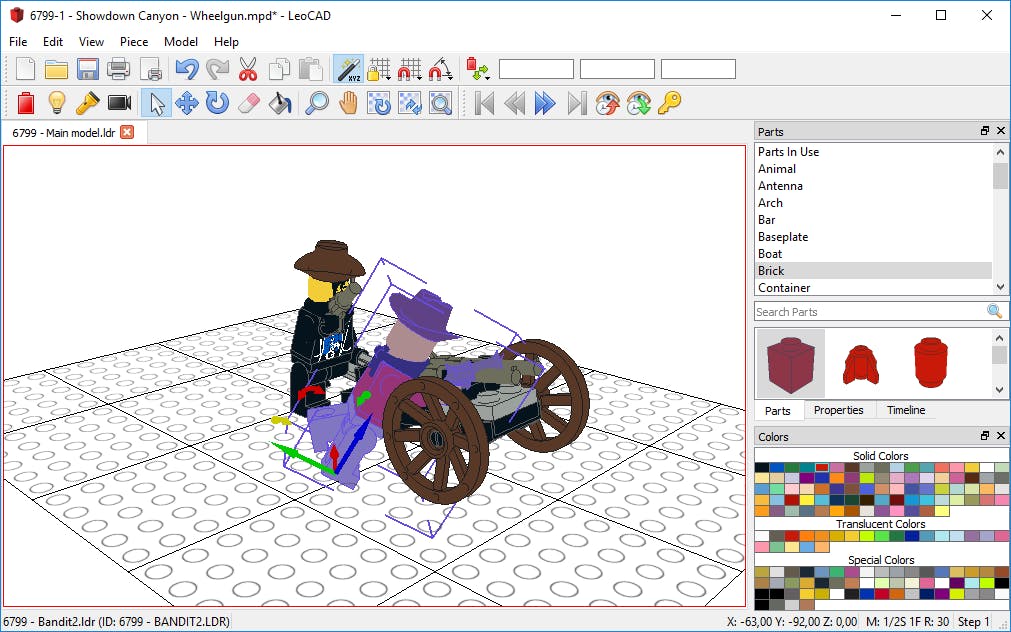Go to next step
Image resolution: width=1011 pixels, height=632 pixels.
click(x=545, y=103)
